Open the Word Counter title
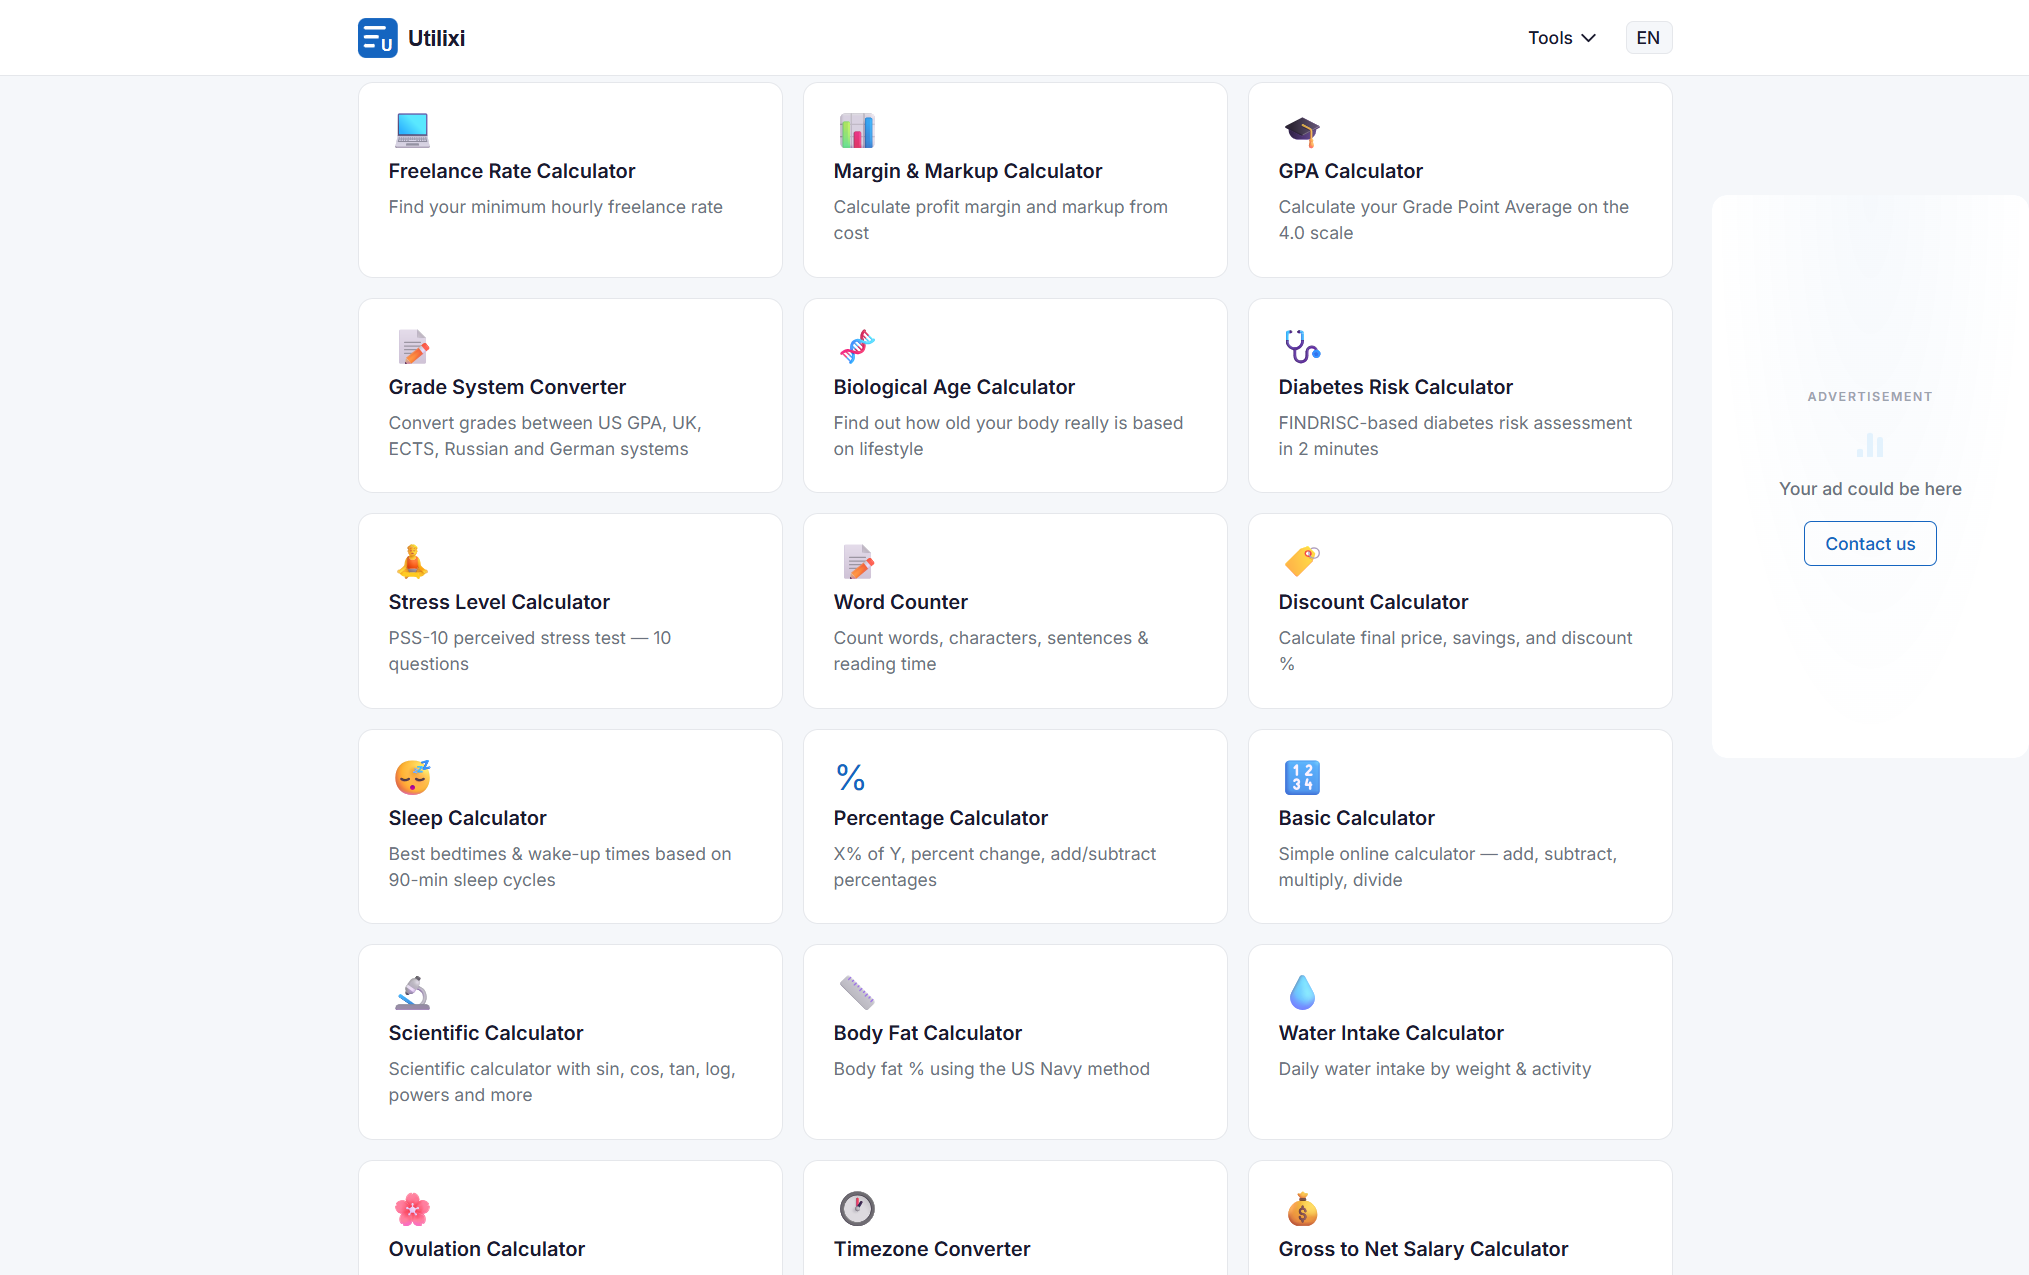This screenshot has height=1275, width=2029. (x=900, y=602)
